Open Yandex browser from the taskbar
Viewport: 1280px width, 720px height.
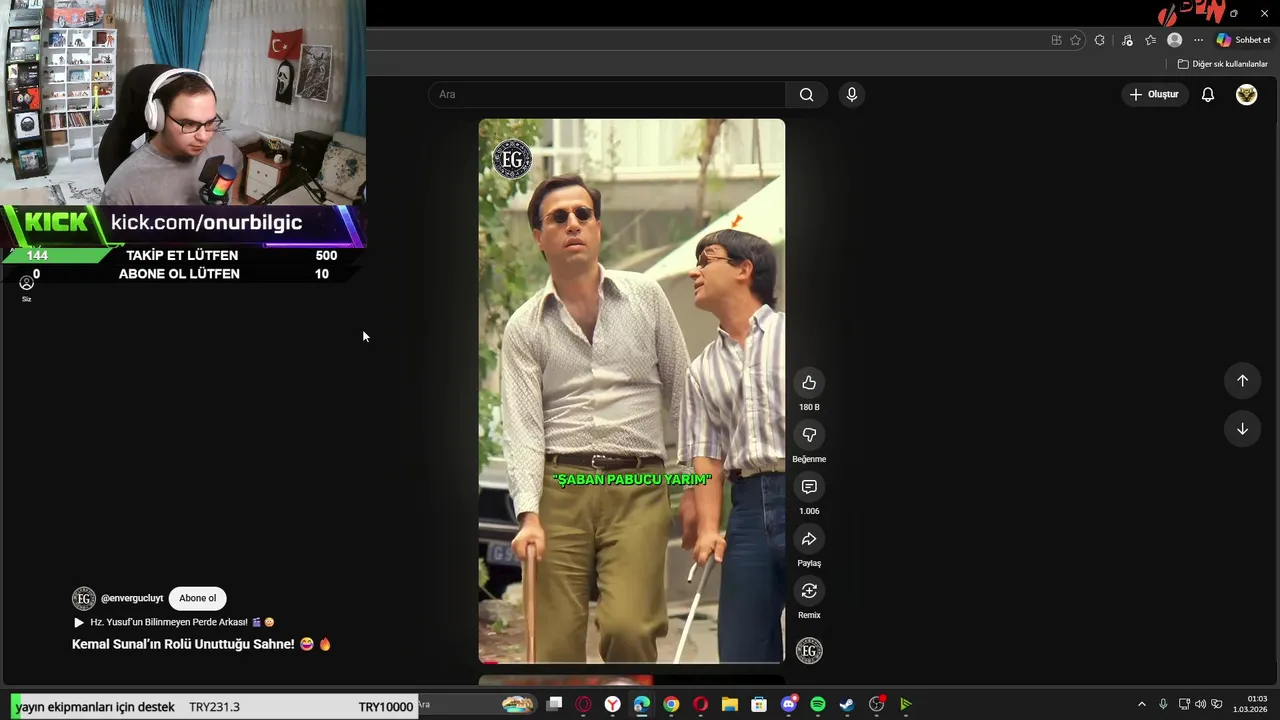point(612,704)
